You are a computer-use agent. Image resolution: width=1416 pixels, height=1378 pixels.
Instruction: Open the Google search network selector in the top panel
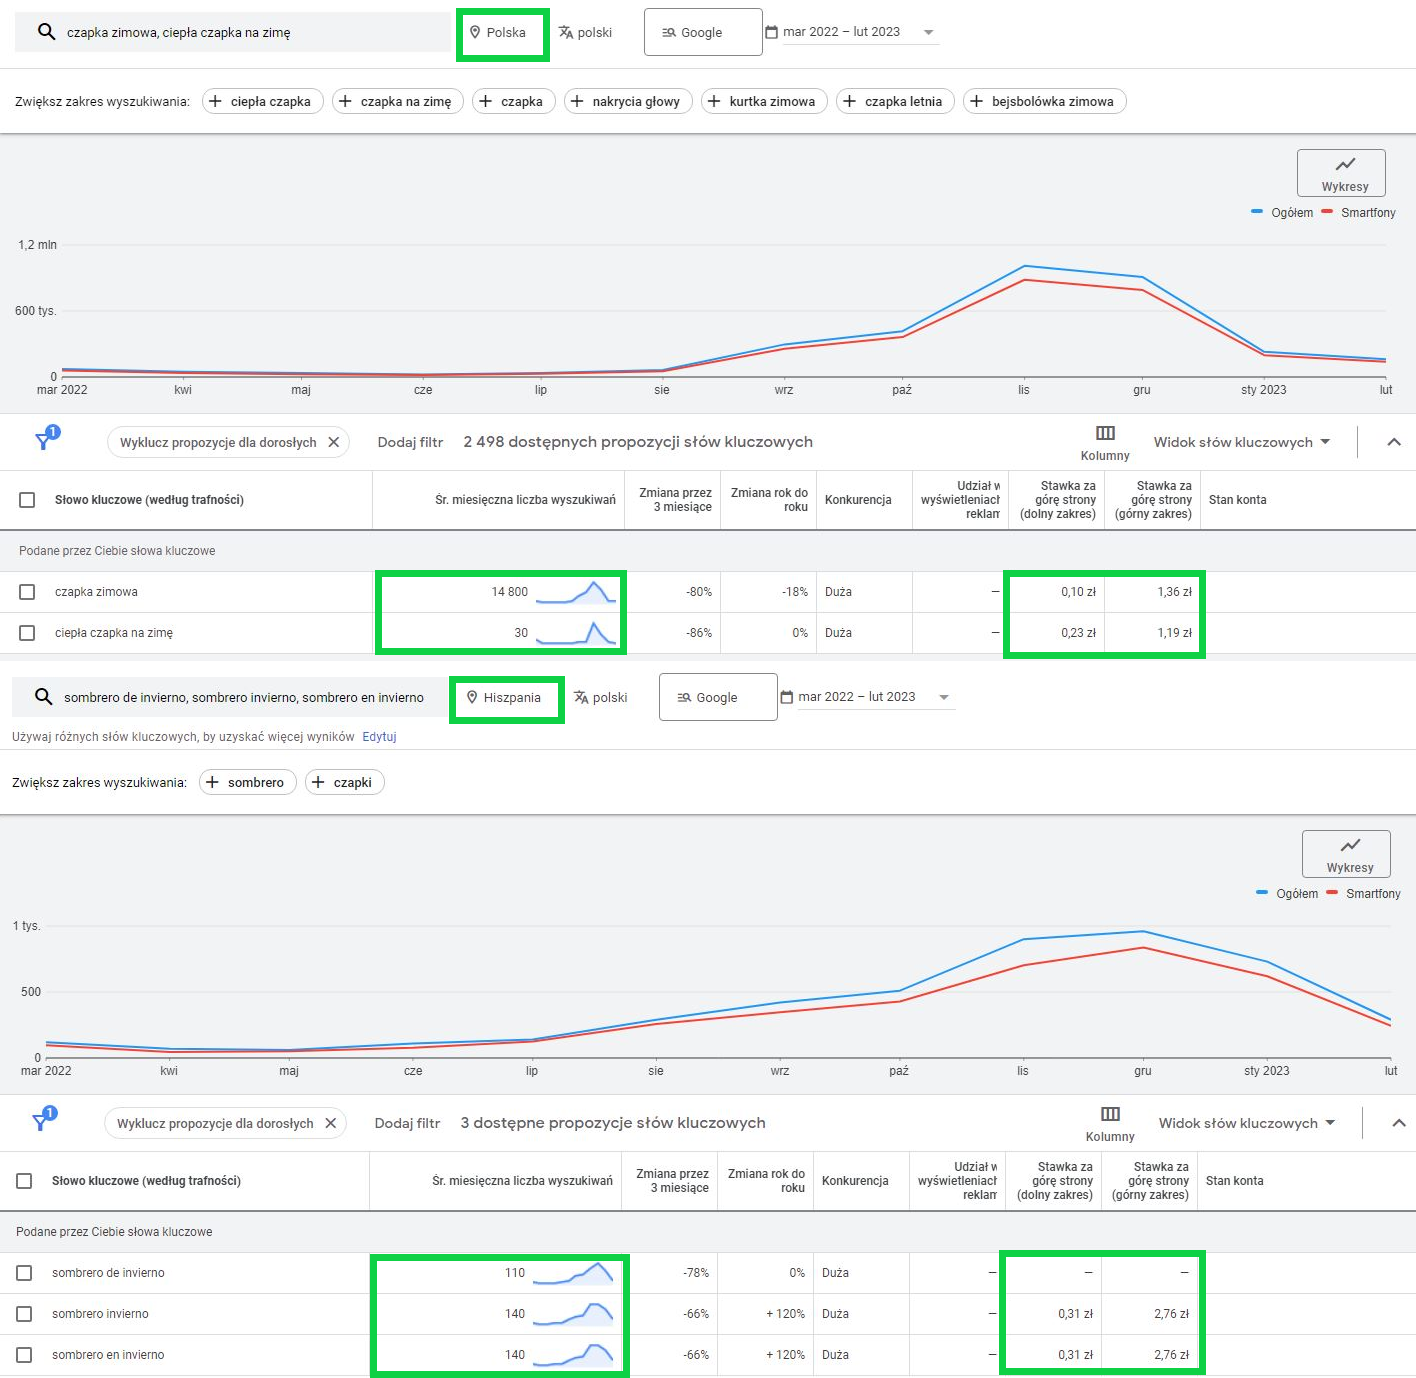pyautogui.click(x=703, y=32)
